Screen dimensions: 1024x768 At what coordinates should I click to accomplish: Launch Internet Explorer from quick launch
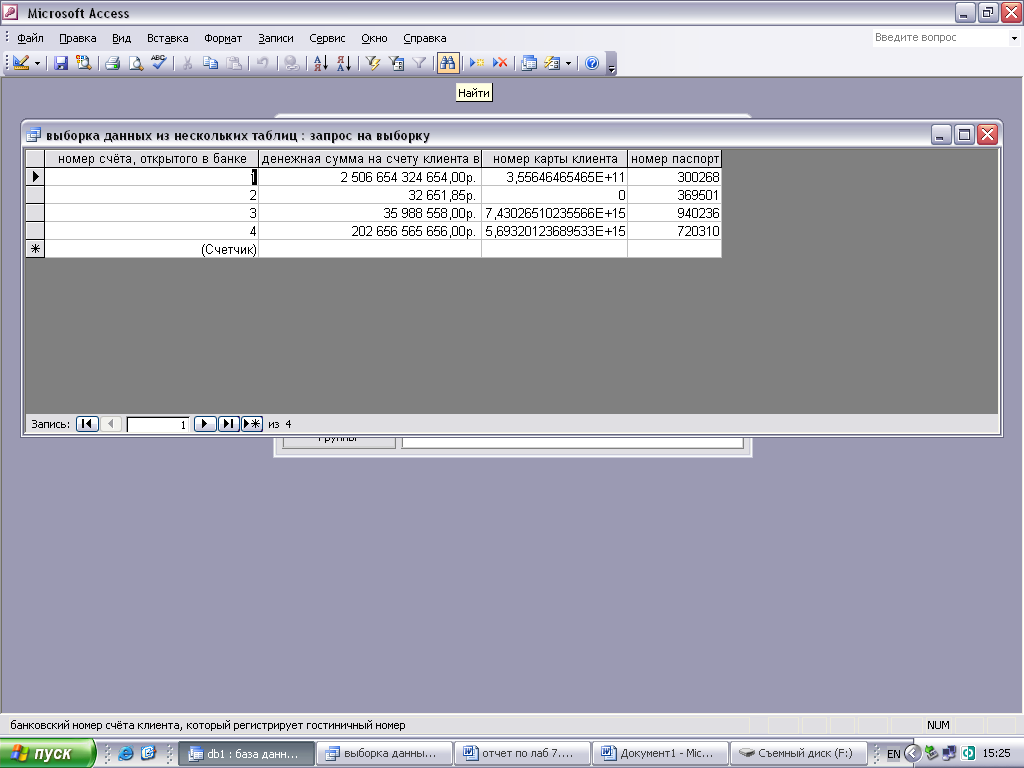(x=125, y=754)
